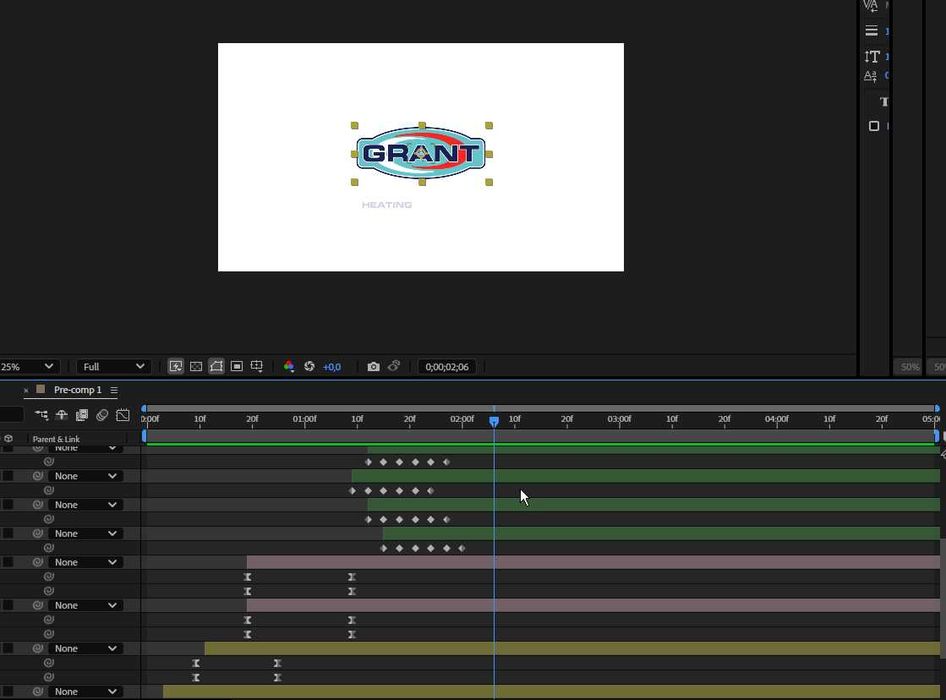
Task: Enable Motion Blur in the timeline
Action: [x=102, y=415]
